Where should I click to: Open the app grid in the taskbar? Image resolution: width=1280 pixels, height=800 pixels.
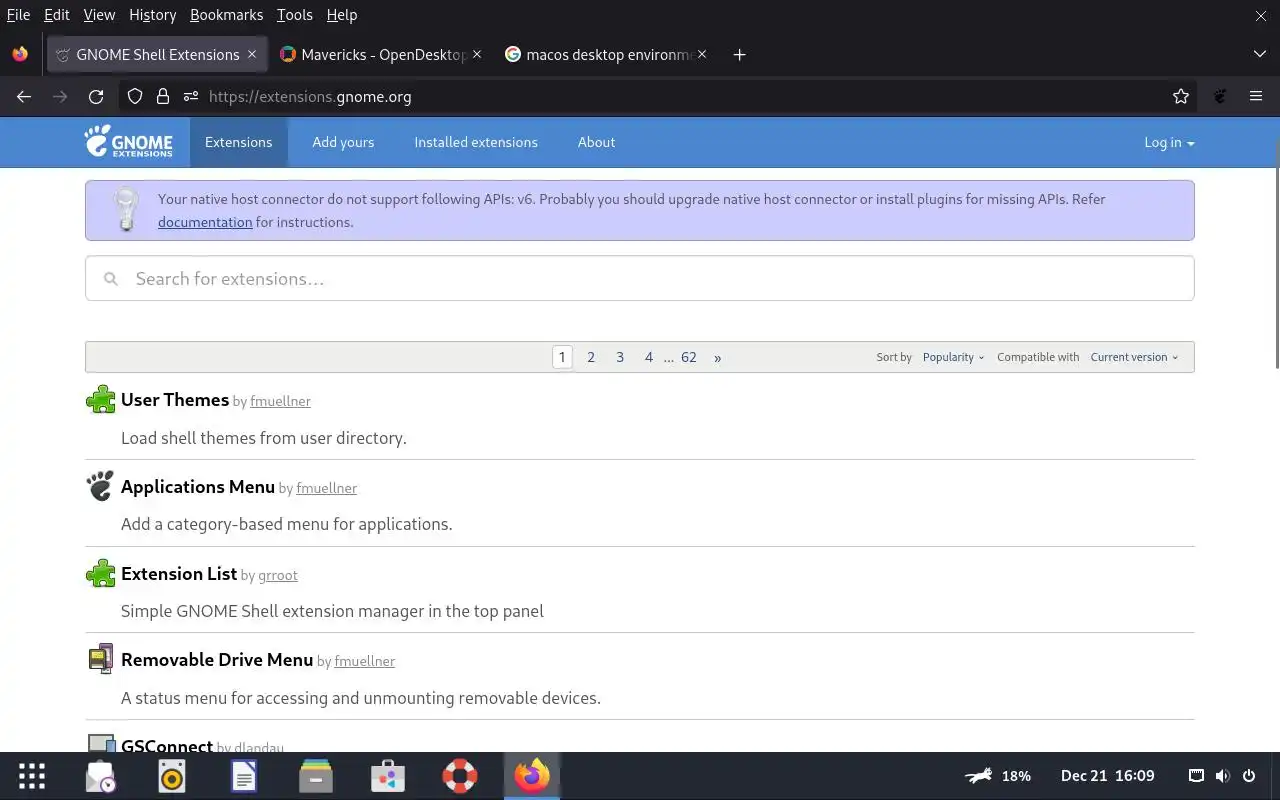32,776
